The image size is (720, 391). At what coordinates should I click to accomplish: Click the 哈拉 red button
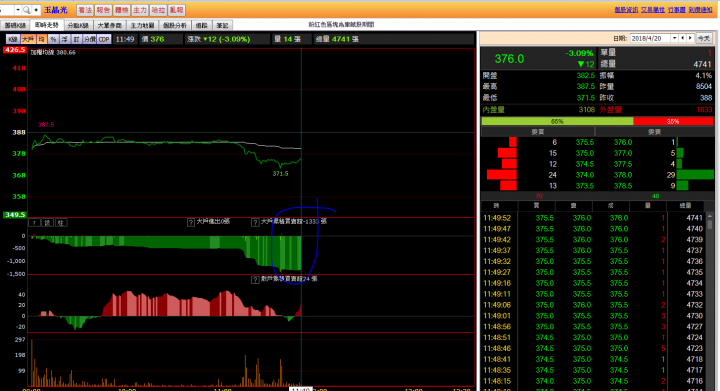click(x=158, y=10)
